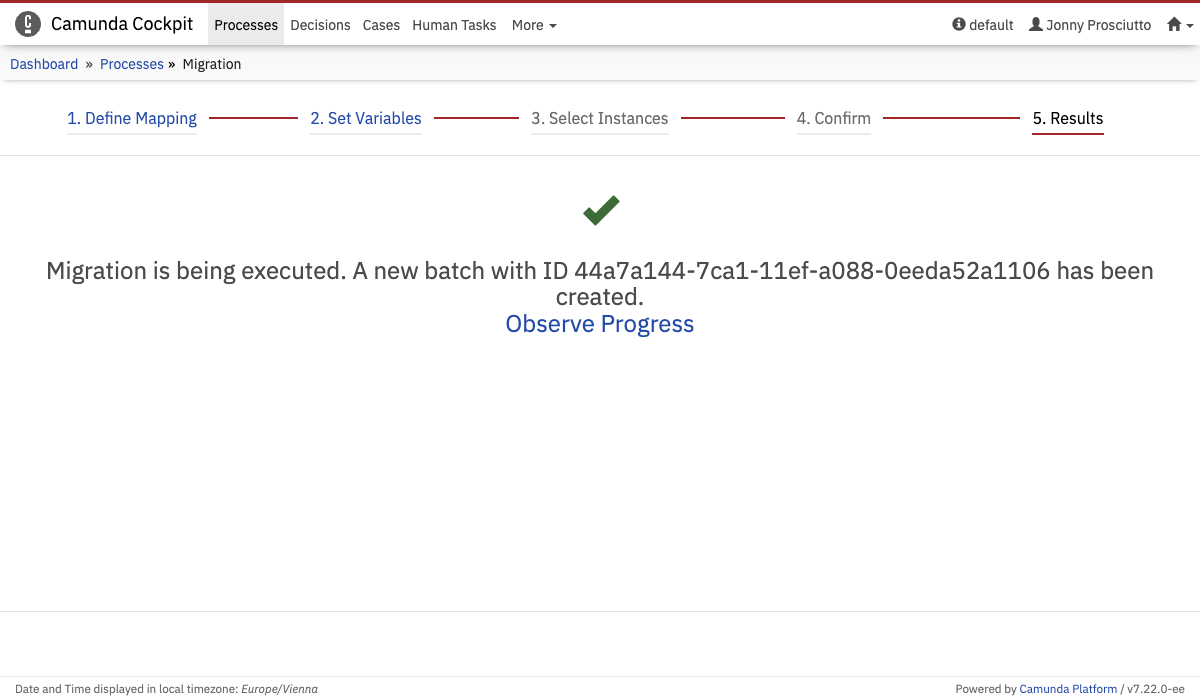Screen dimensions: 1200x700
Task: Click the info icon beside default
Action: (959, 25)
